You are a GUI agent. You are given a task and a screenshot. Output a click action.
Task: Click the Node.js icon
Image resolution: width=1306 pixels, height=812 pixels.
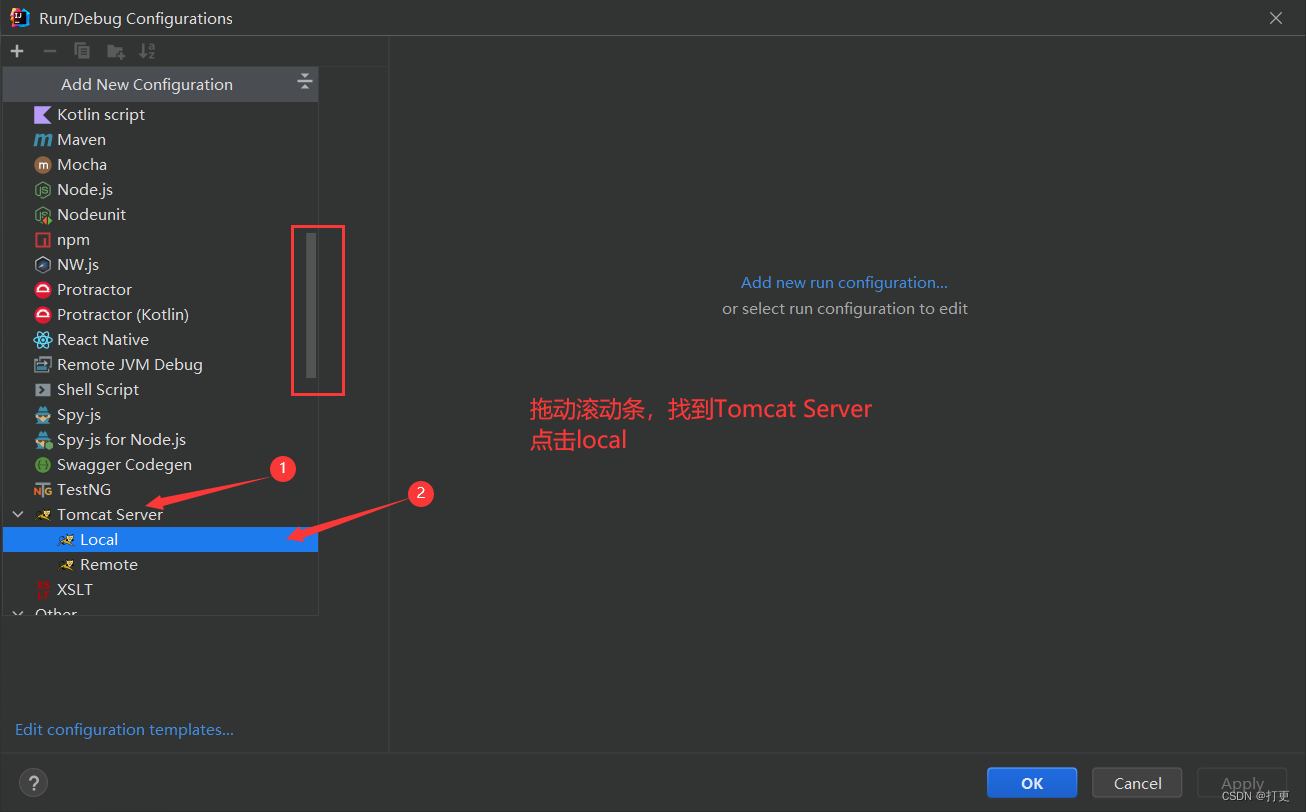(42, 190)
